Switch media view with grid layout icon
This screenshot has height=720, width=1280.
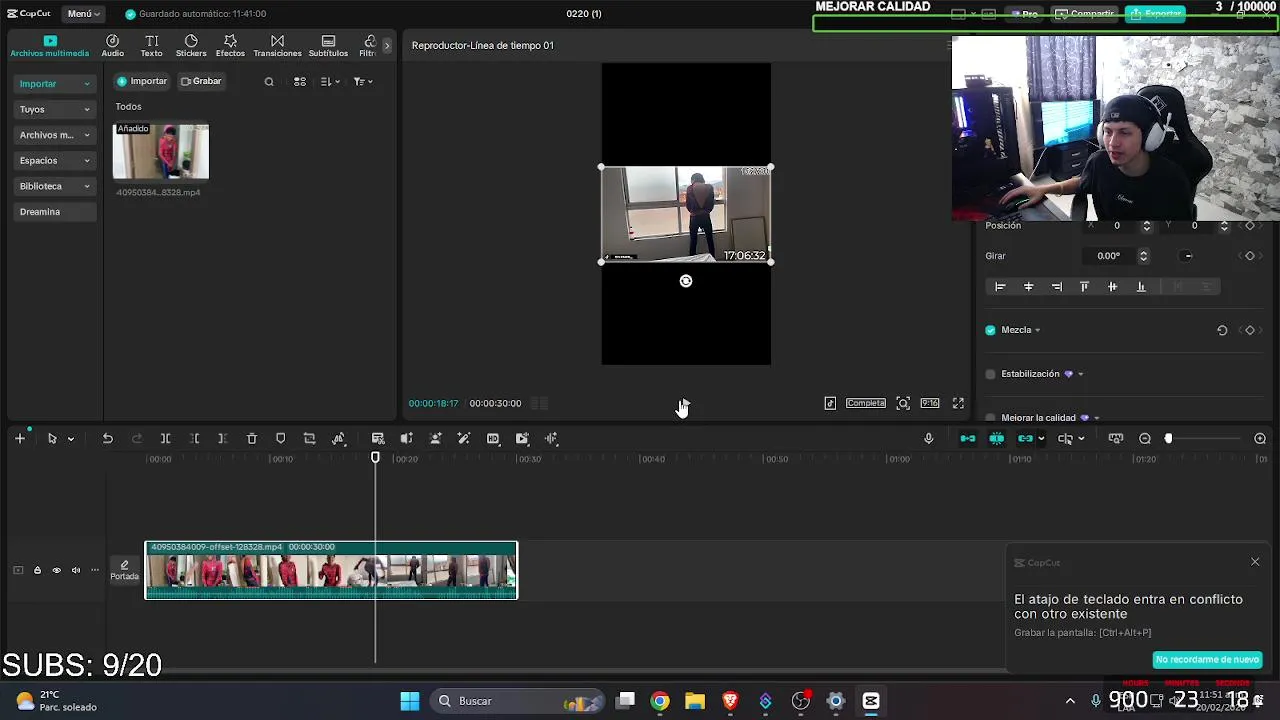[300, 82]
